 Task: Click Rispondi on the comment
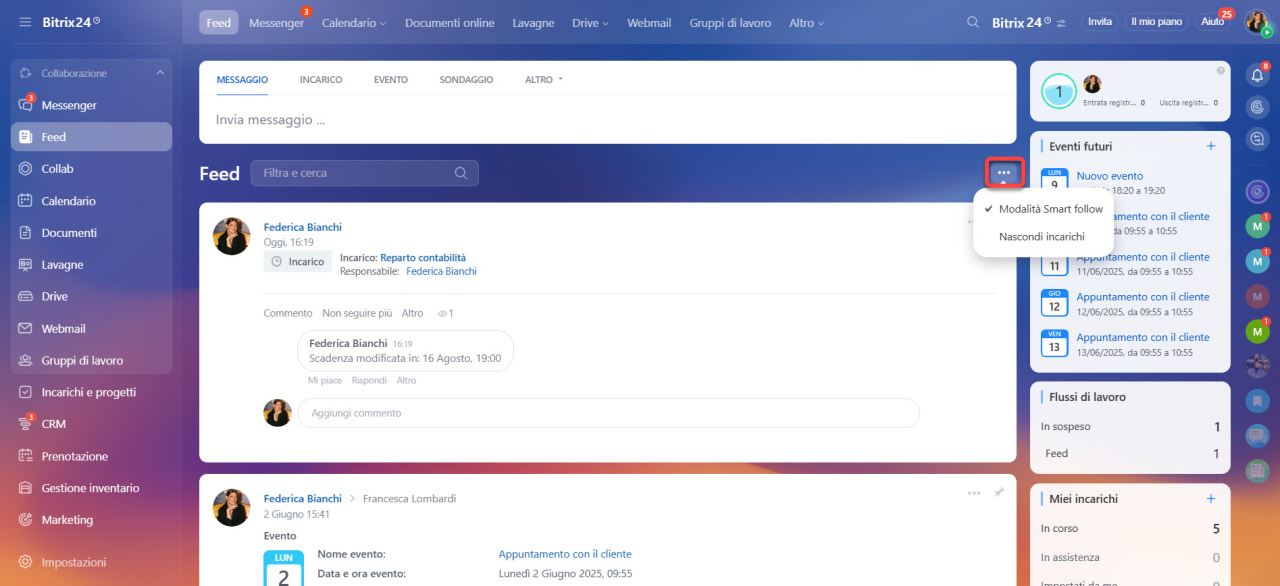coord(369,381)
